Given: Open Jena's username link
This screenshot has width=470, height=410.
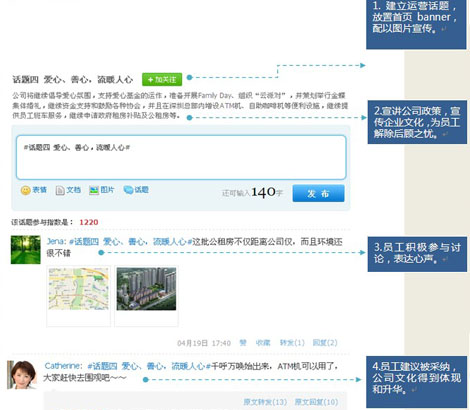Looking at the screenshot, I should click(56, 242).
